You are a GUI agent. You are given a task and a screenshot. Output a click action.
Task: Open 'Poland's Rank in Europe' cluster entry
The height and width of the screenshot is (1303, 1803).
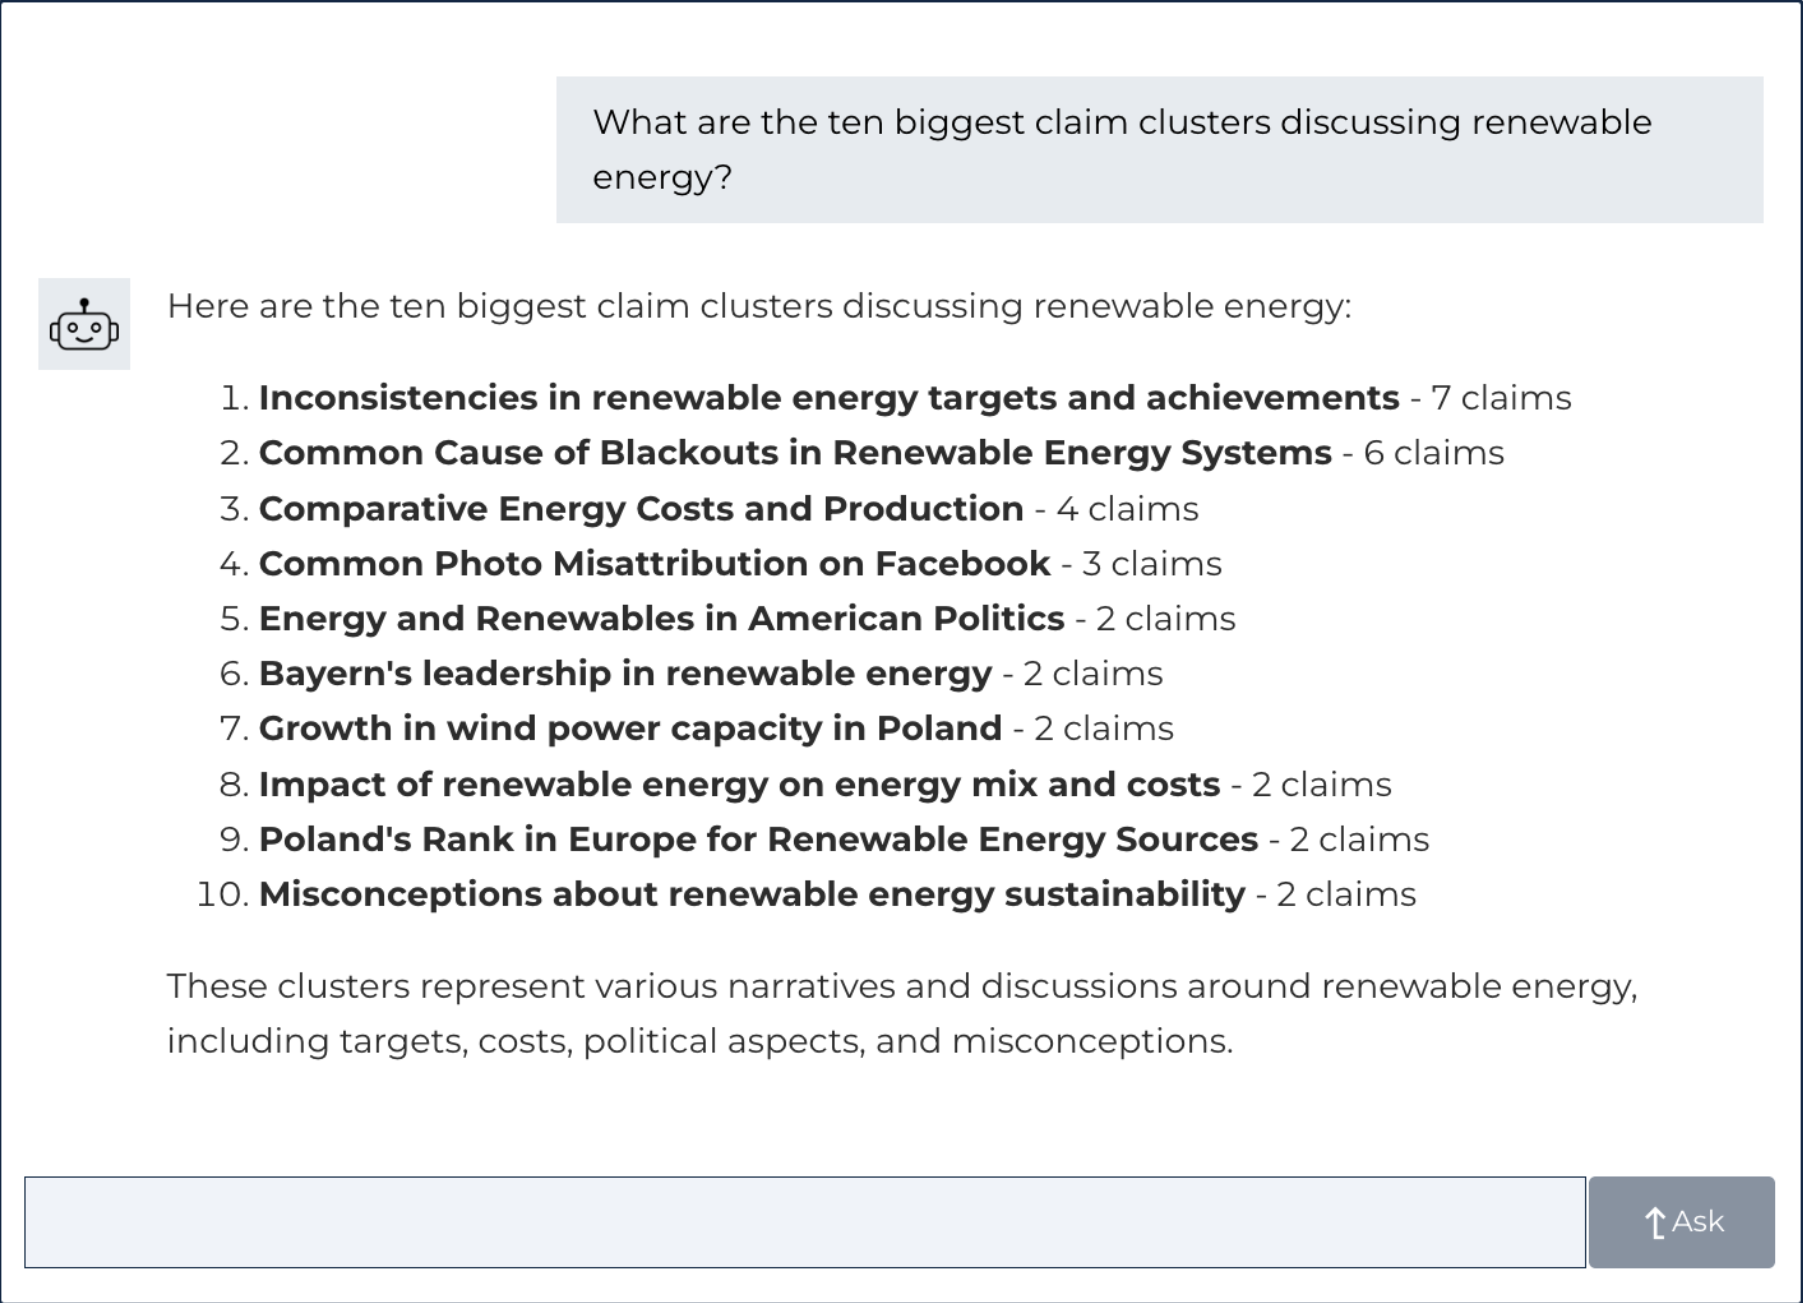(x=758, y=840)
